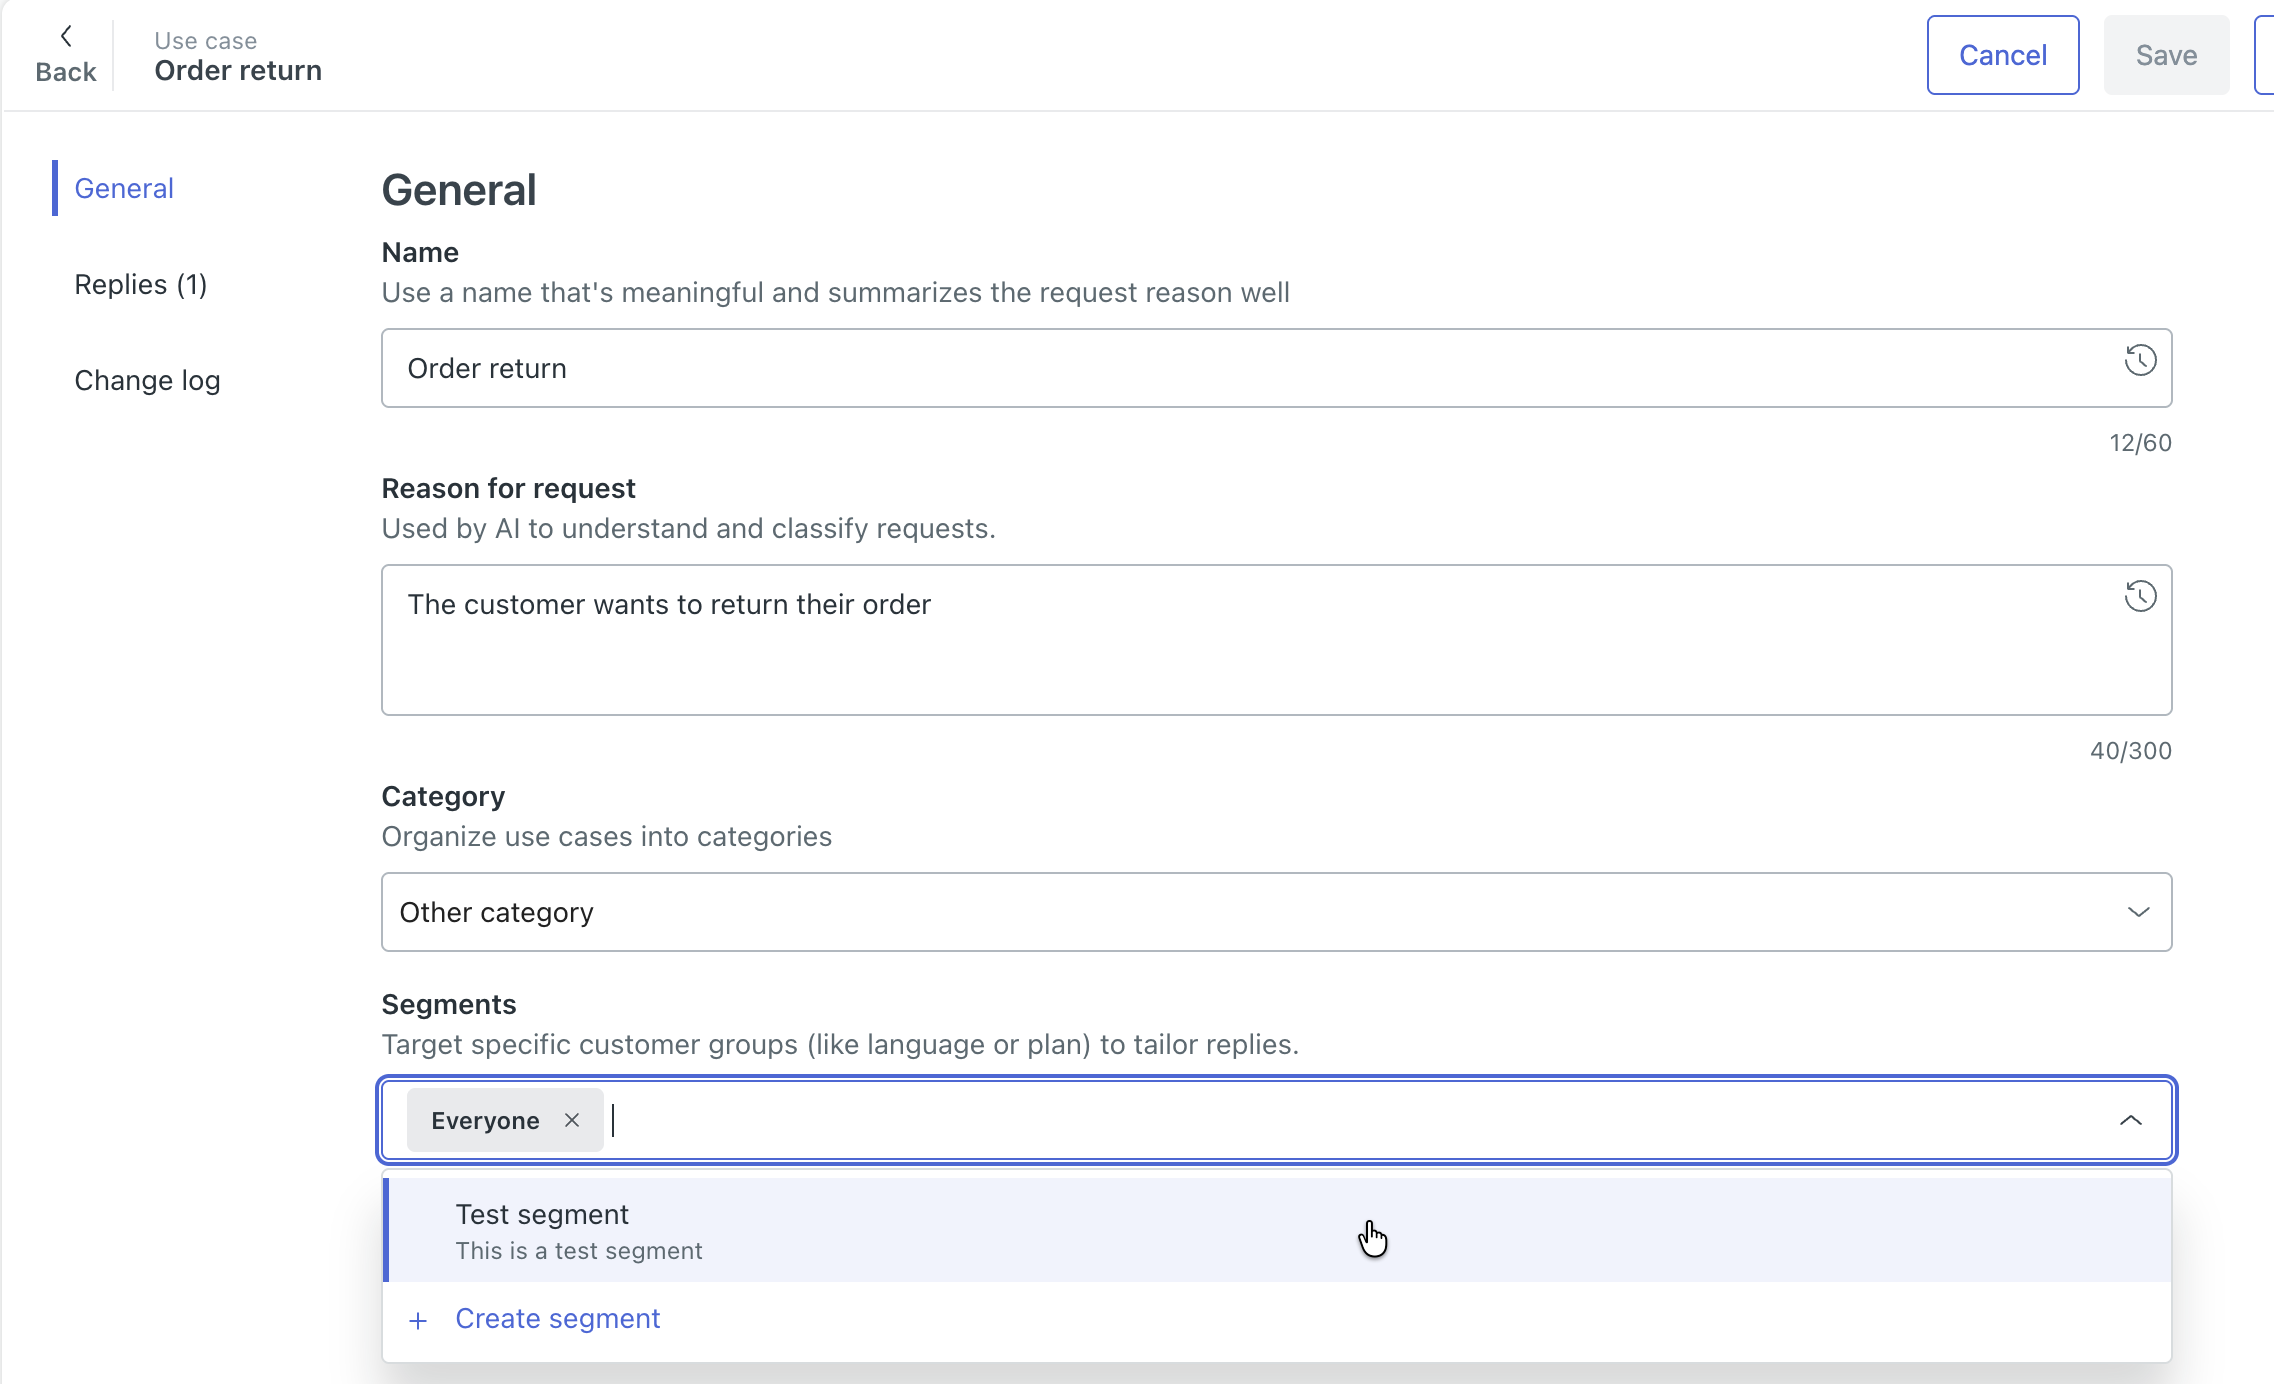Click the Create segment link
This screenshot has height=1384, width=2274.
click(558, 1318)
